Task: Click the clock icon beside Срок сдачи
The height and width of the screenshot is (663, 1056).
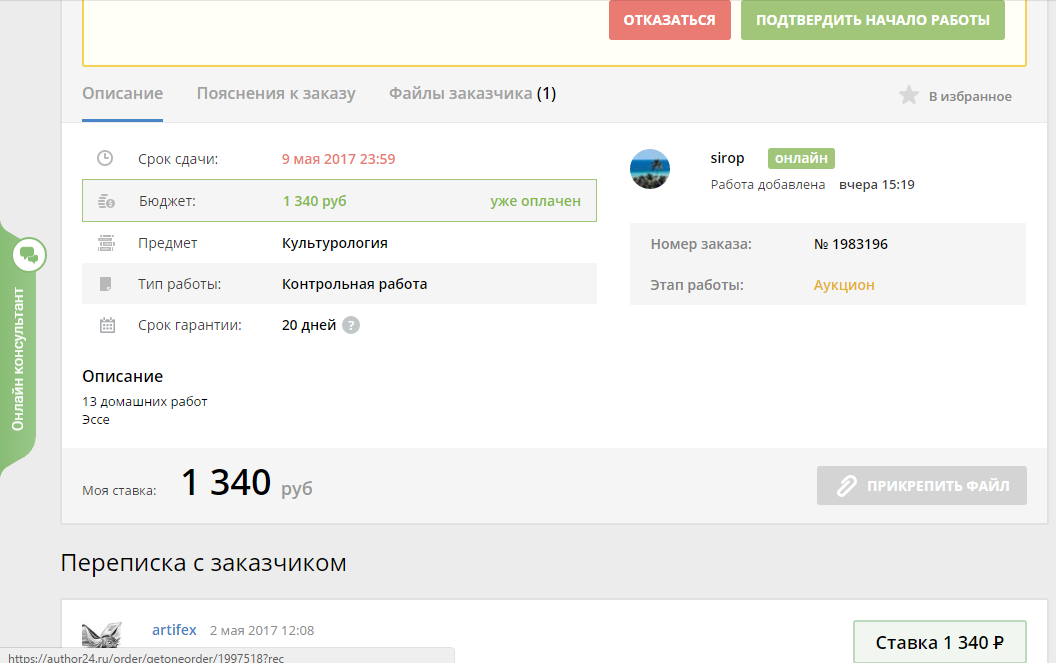Action: click(105, 158)
